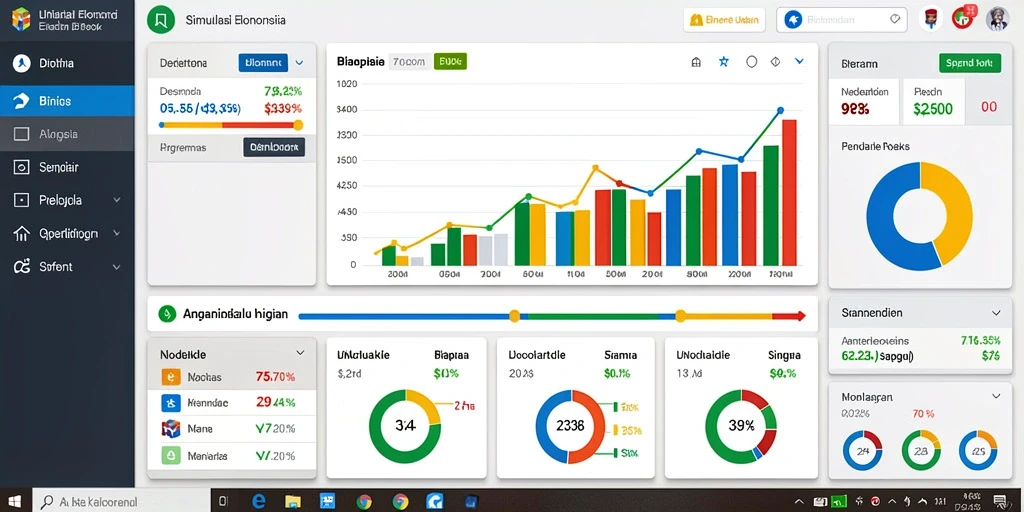Click the home icon above the chart
The width and height of the screenshot is (1024, 512).
click(x=696, y=62)
